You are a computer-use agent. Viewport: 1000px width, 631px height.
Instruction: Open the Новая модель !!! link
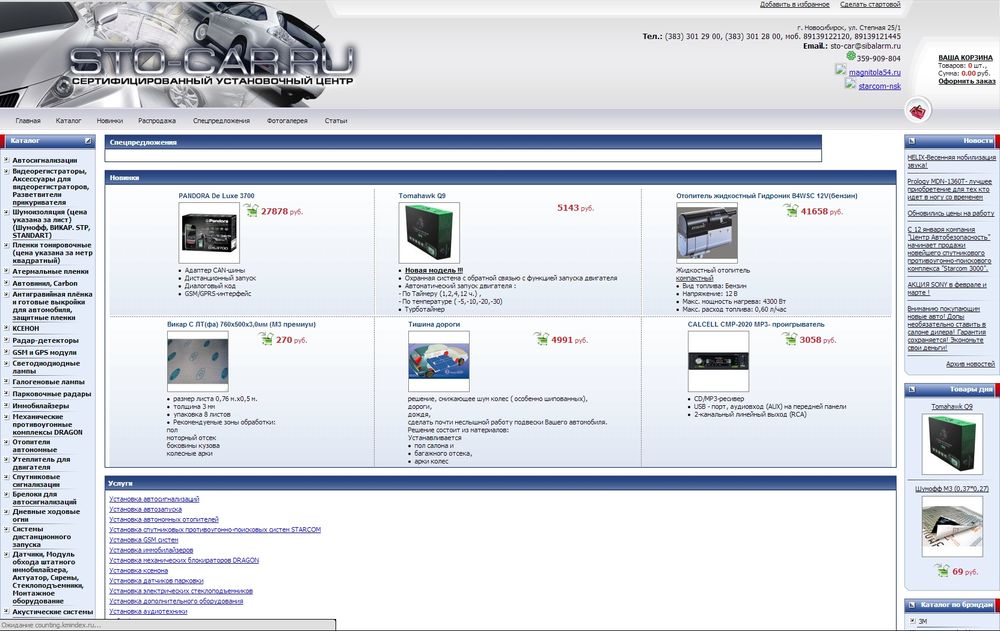click(434, 271)
